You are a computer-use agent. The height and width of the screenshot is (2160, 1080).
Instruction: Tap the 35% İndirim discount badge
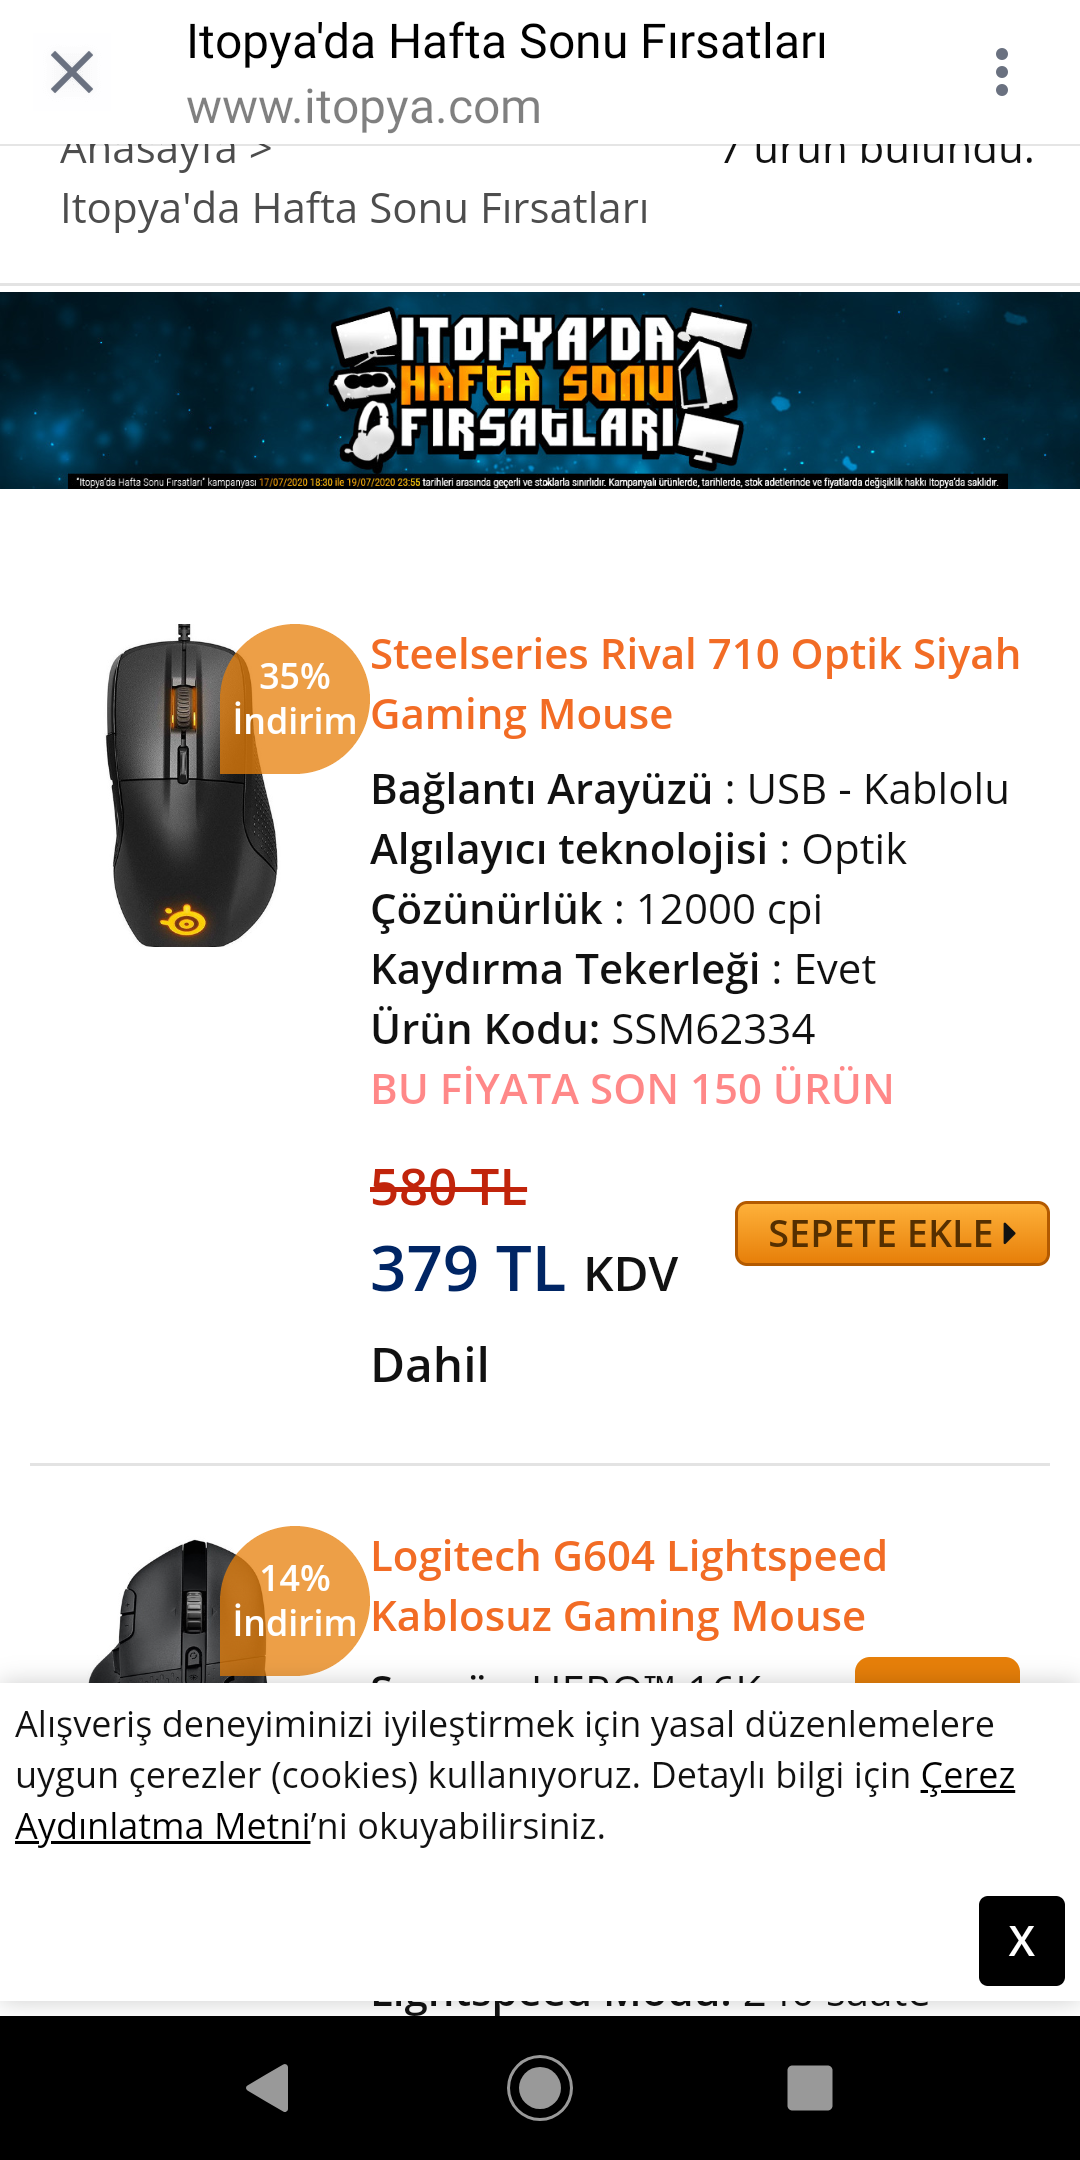[x=294, y=698]
